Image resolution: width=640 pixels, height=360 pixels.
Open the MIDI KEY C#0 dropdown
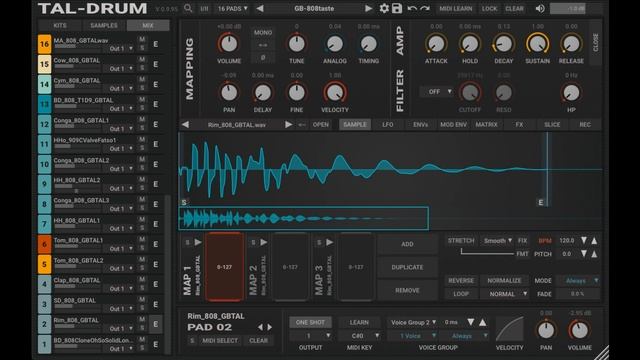click(x=360, y=336)
